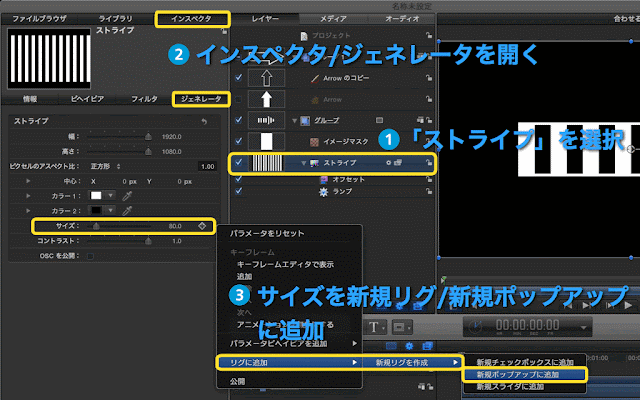Click the blending mode icon on the グループ row
This screenshot has height=400, width=640.
[379, 120]
